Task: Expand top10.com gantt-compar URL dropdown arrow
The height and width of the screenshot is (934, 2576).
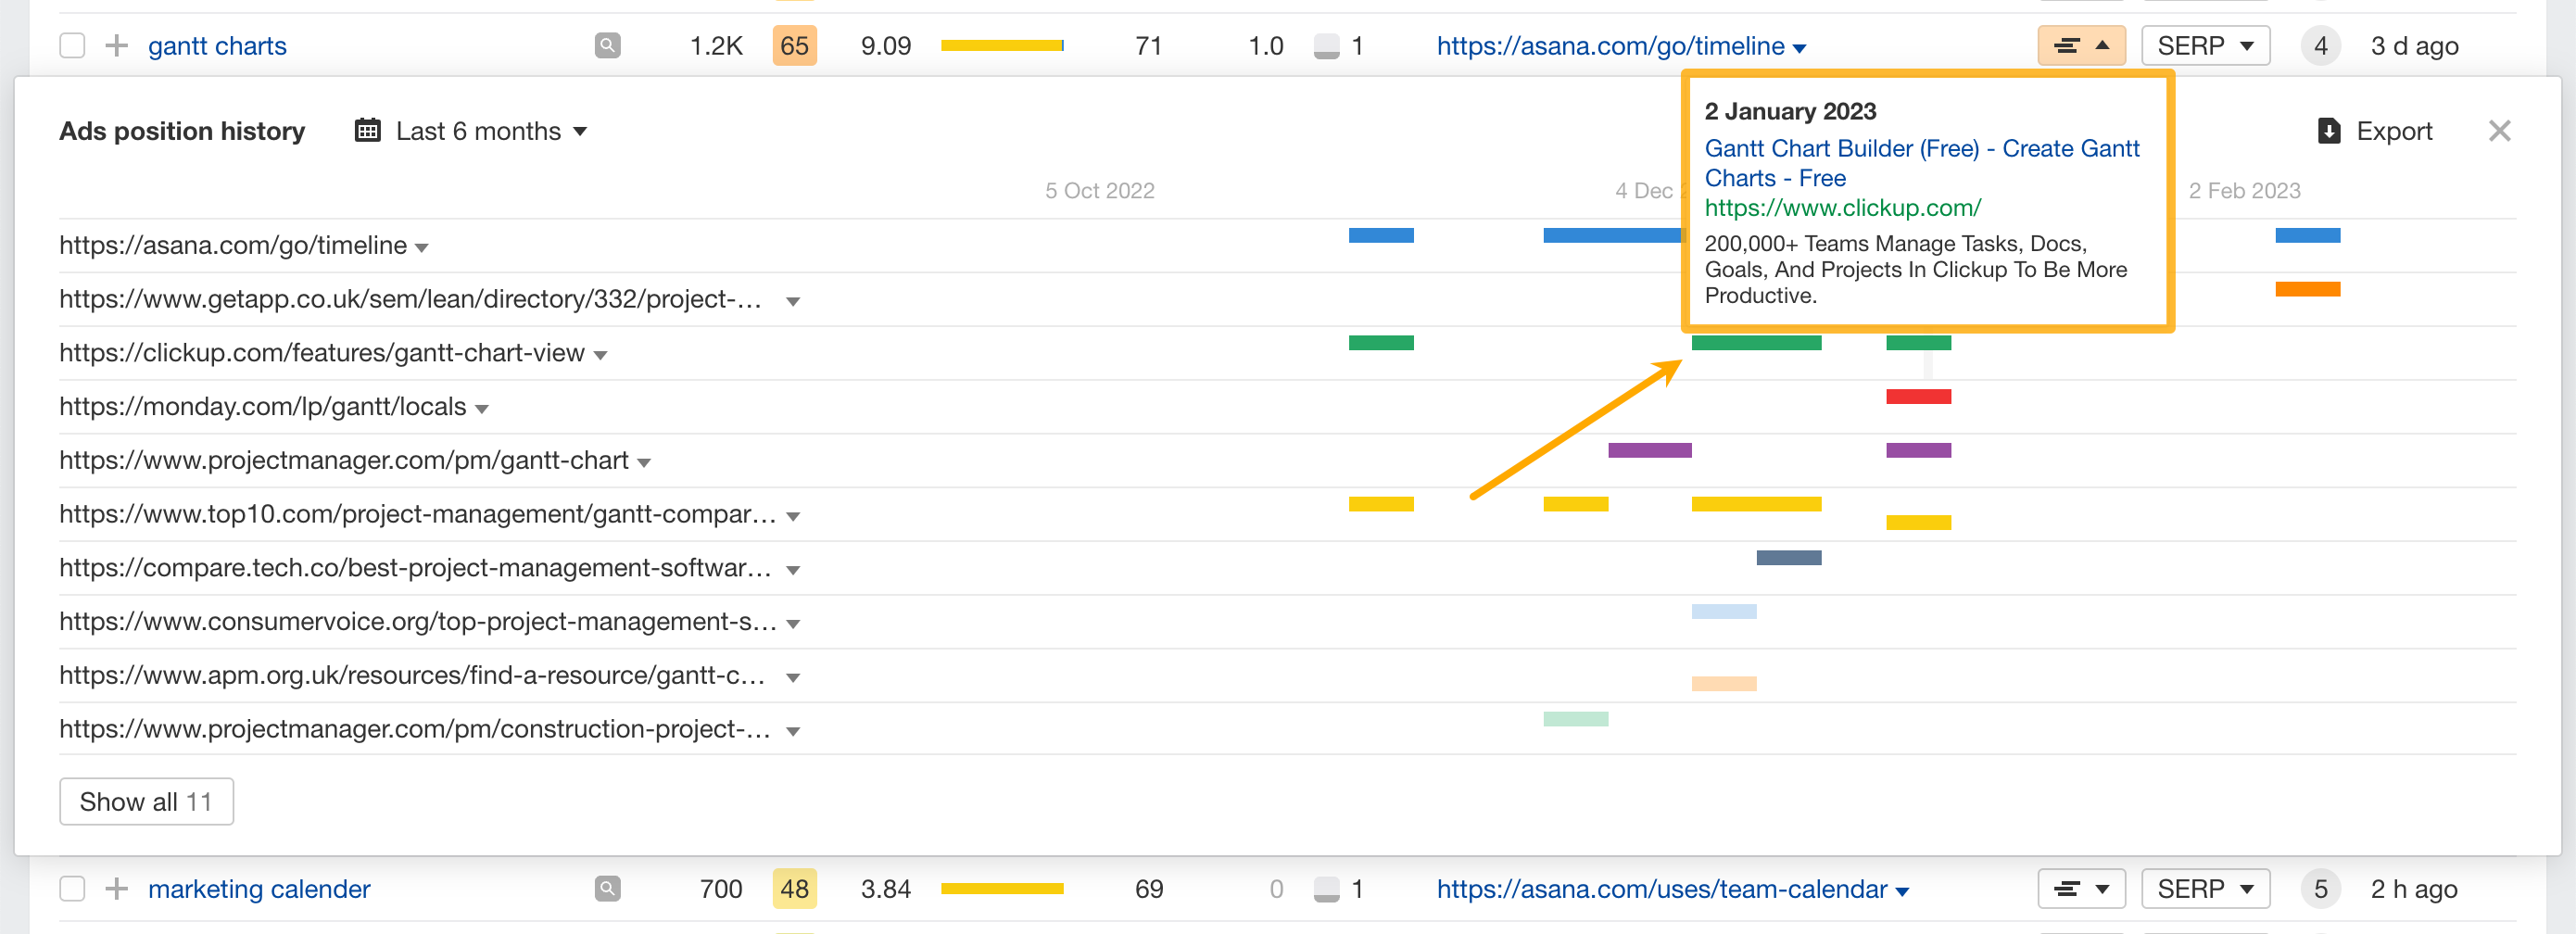Action: coord(793,517)
